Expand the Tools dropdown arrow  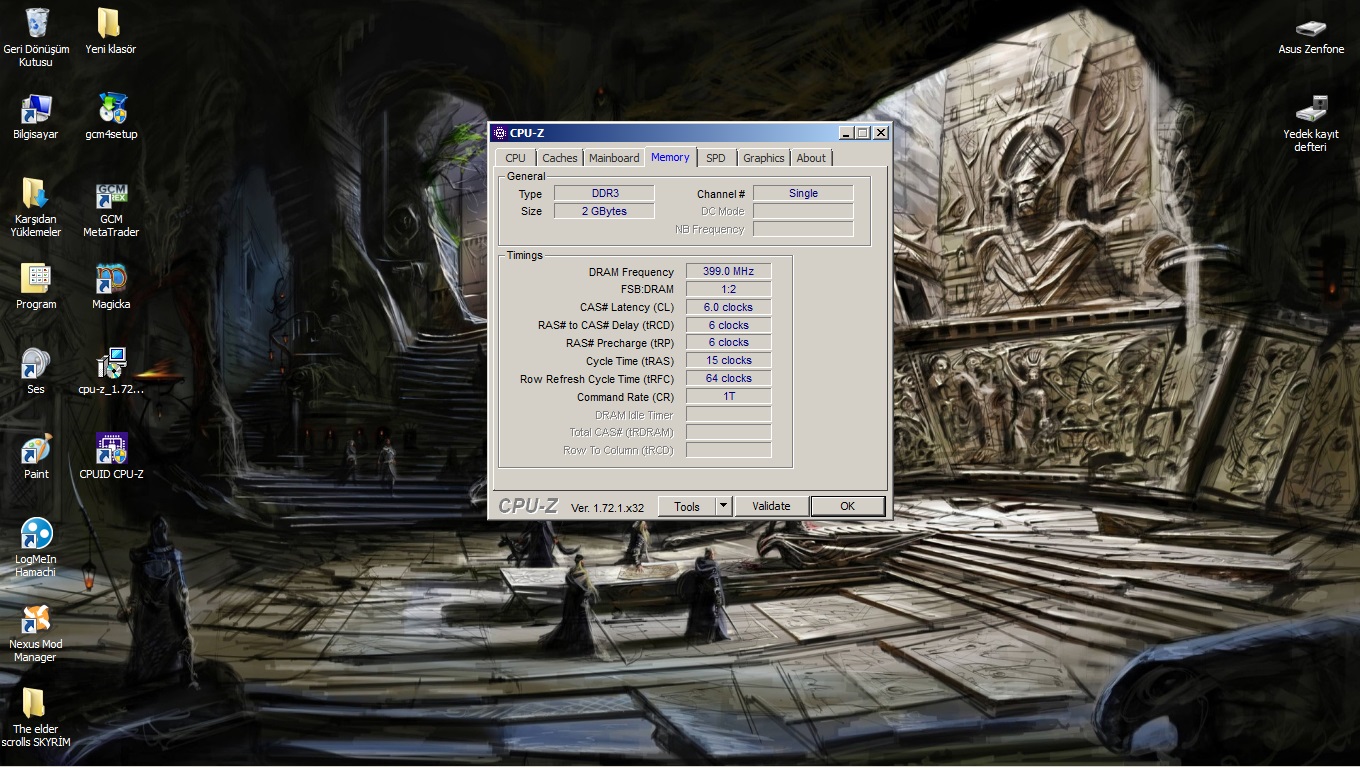click(725, 506)
